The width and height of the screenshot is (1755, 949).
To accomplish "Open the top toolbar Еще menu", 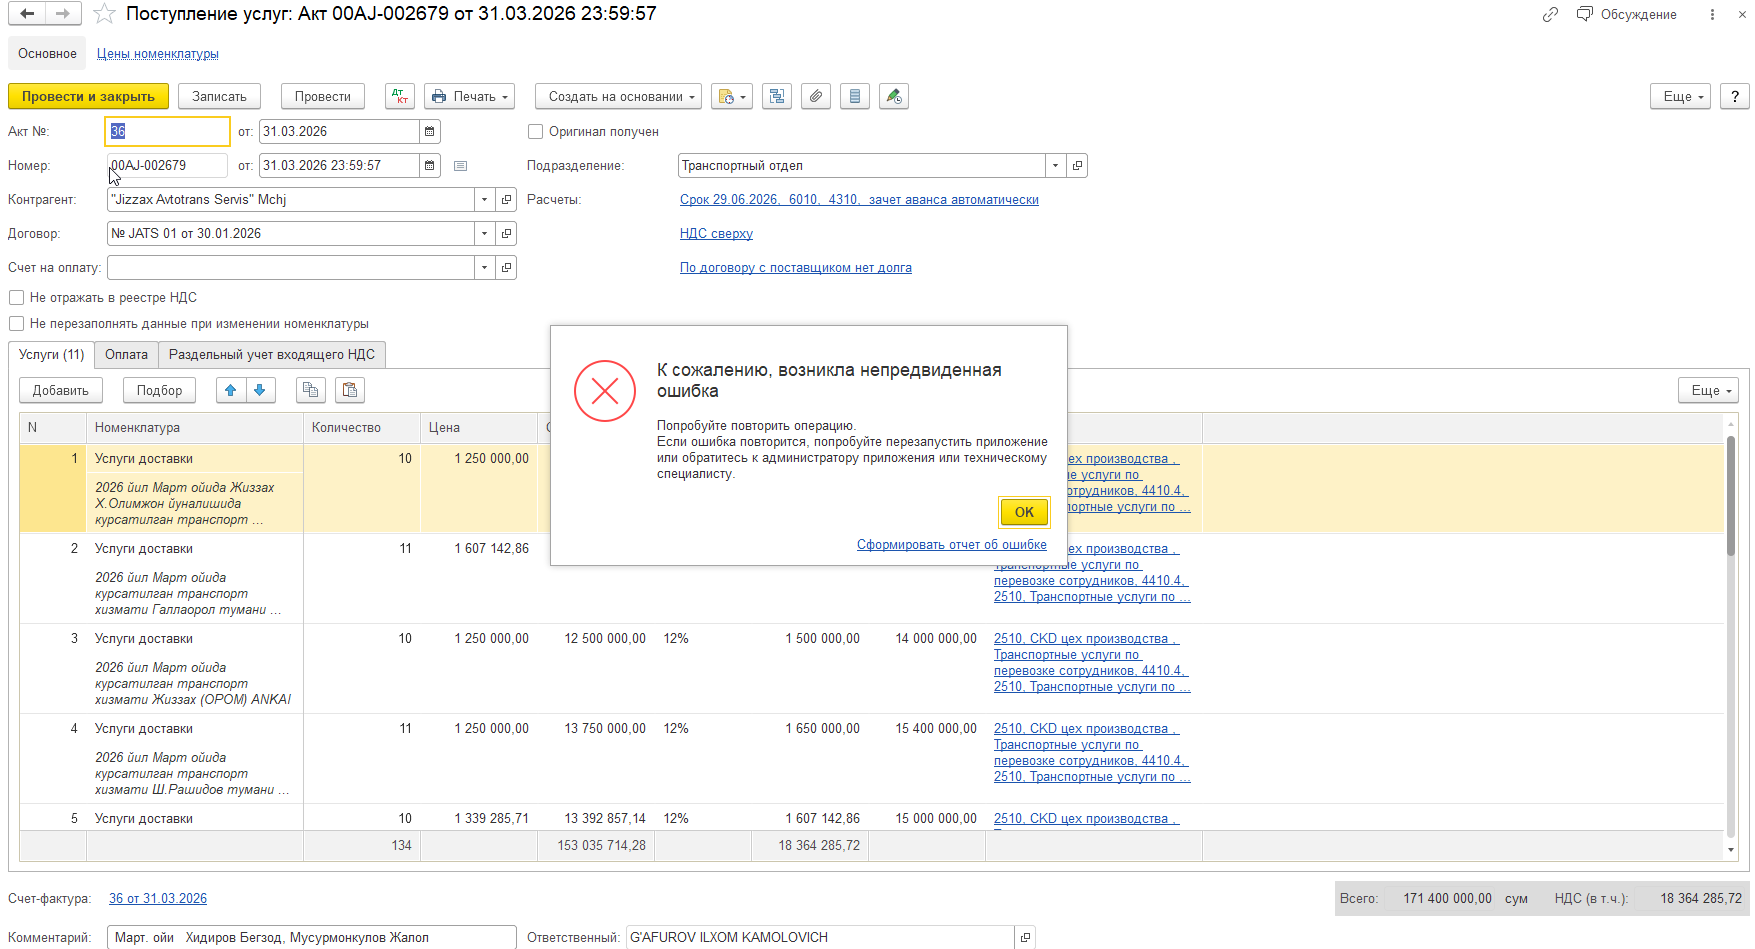I will [x=1681, y=96].
